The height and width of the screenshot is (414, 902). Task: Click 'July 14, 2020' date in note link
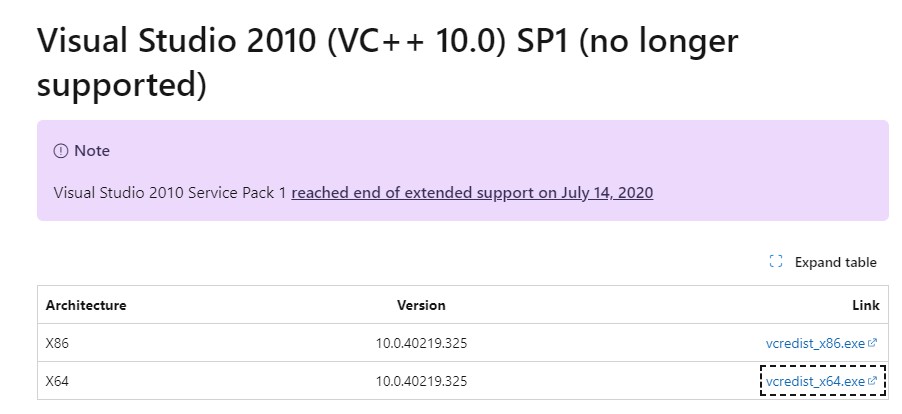[607, 193]
